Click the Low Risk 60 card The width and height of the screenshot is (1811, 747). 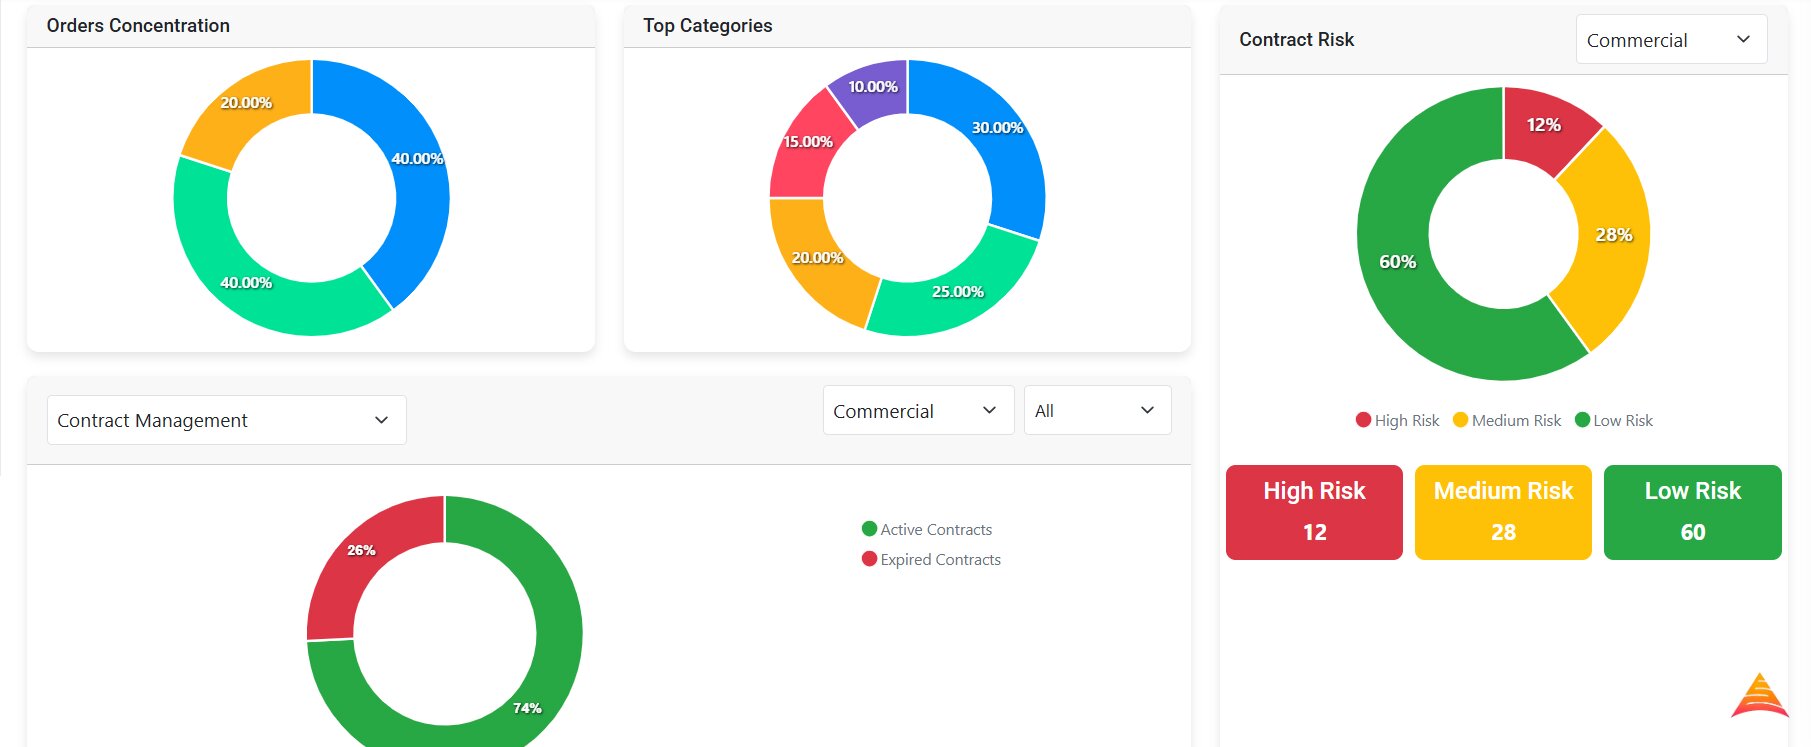coord(1692,512)
